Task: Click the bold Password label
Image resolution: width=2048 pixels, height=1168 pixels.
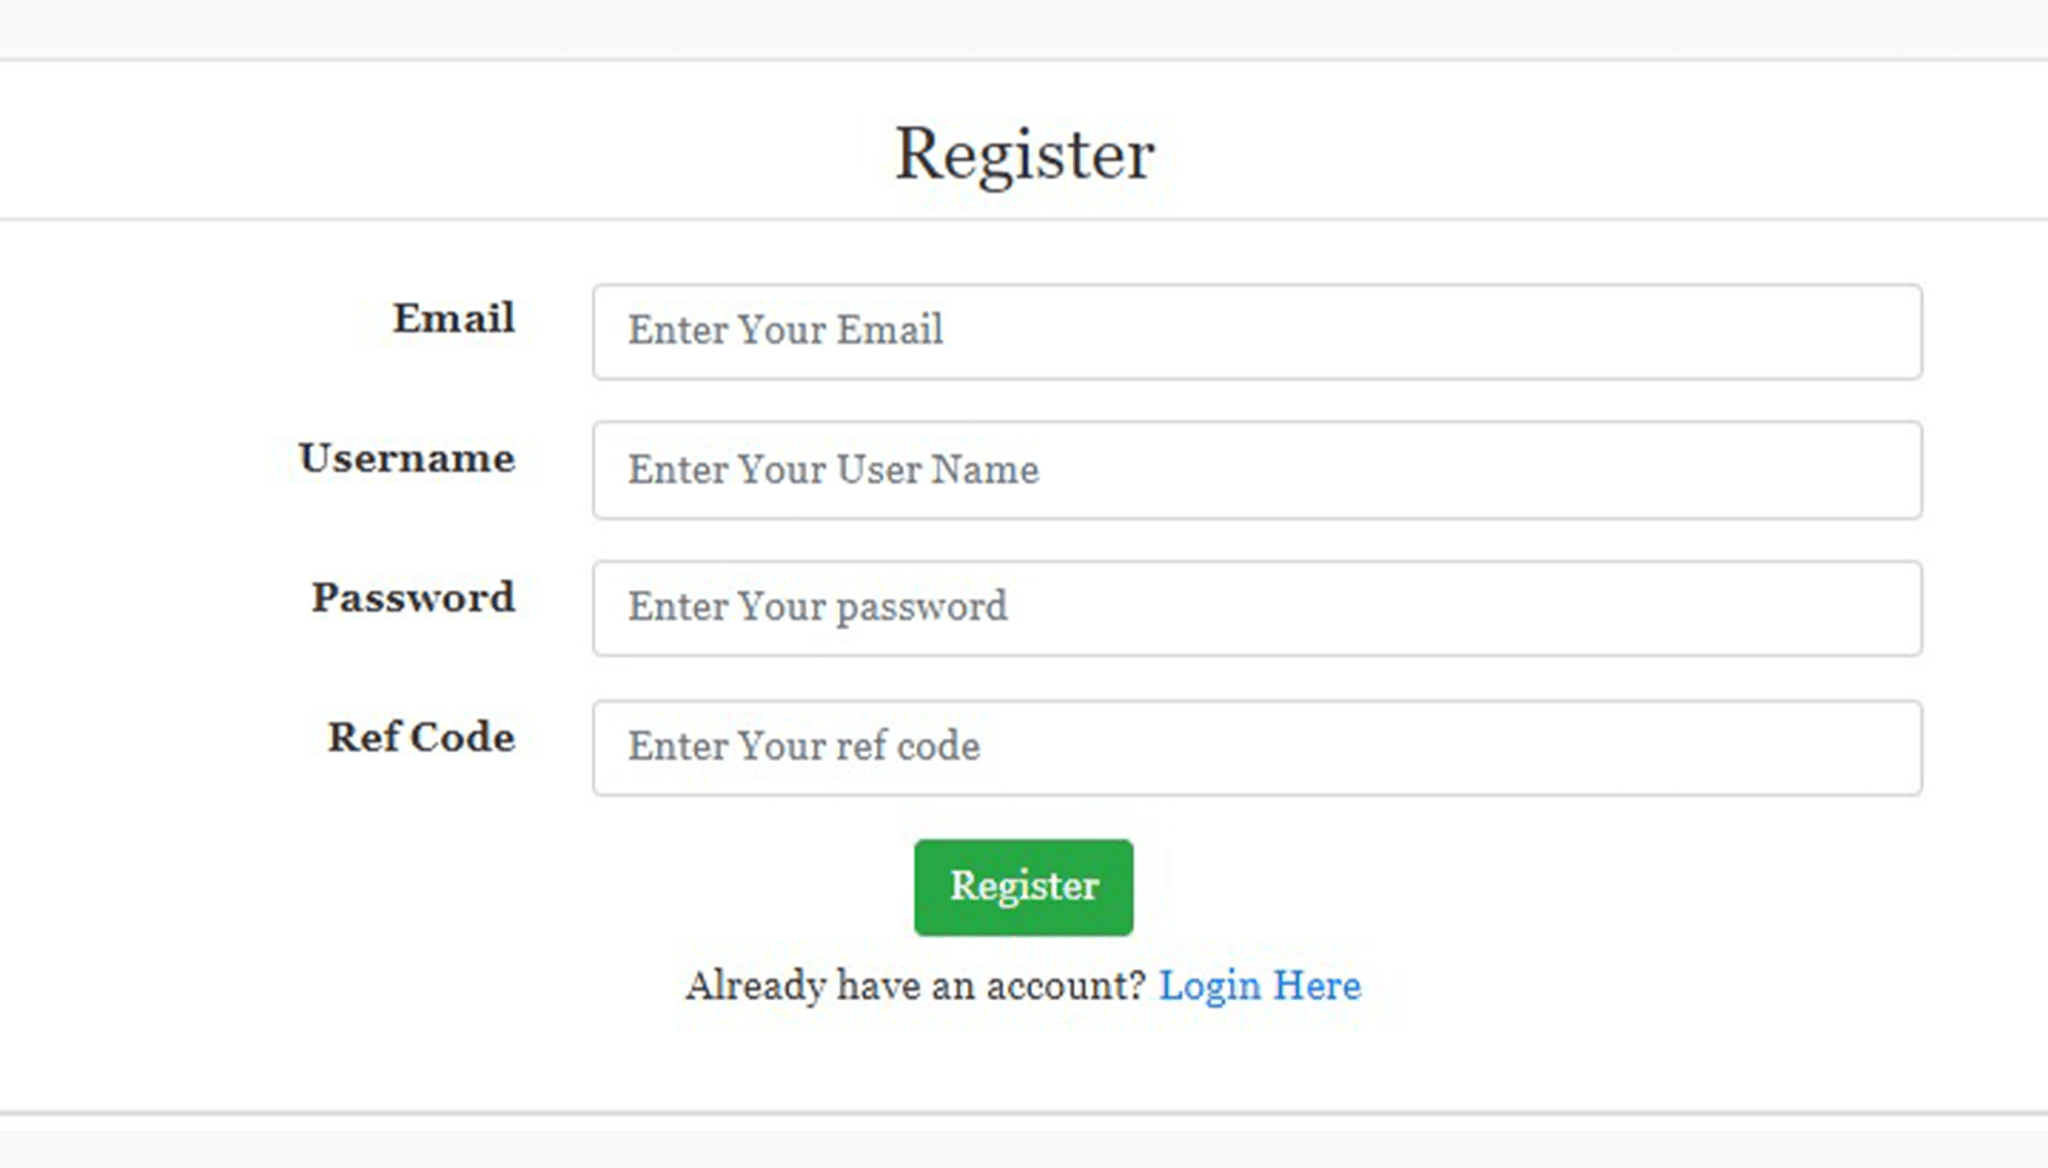Action: click(413, 597)
